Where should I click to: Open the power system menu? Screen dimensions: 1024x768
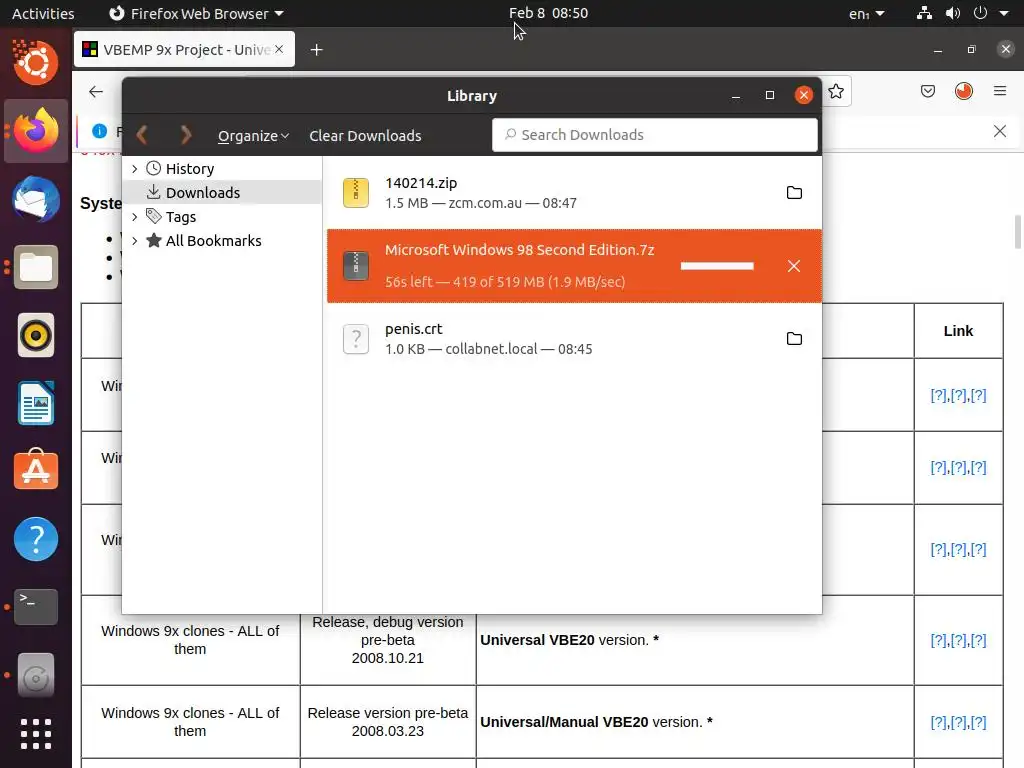pos(980,13)
